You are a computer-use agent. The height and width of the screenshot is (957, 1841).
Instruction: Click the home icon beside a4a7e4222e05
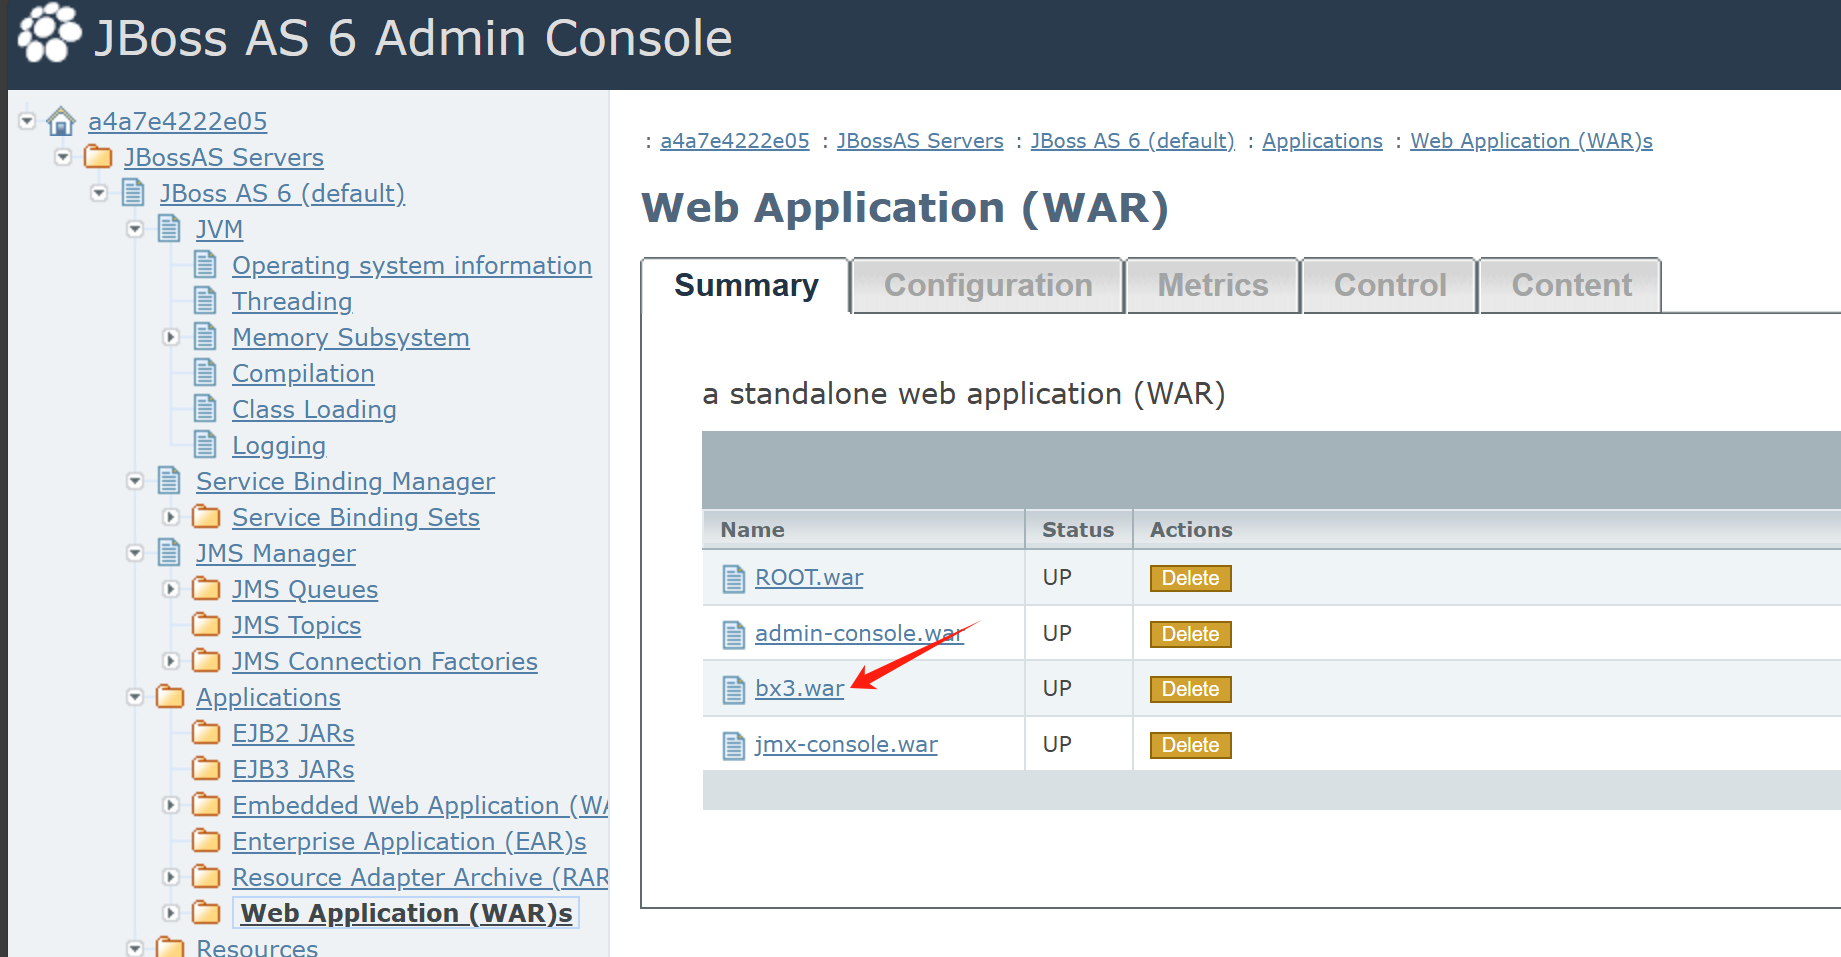coord(61,122)
